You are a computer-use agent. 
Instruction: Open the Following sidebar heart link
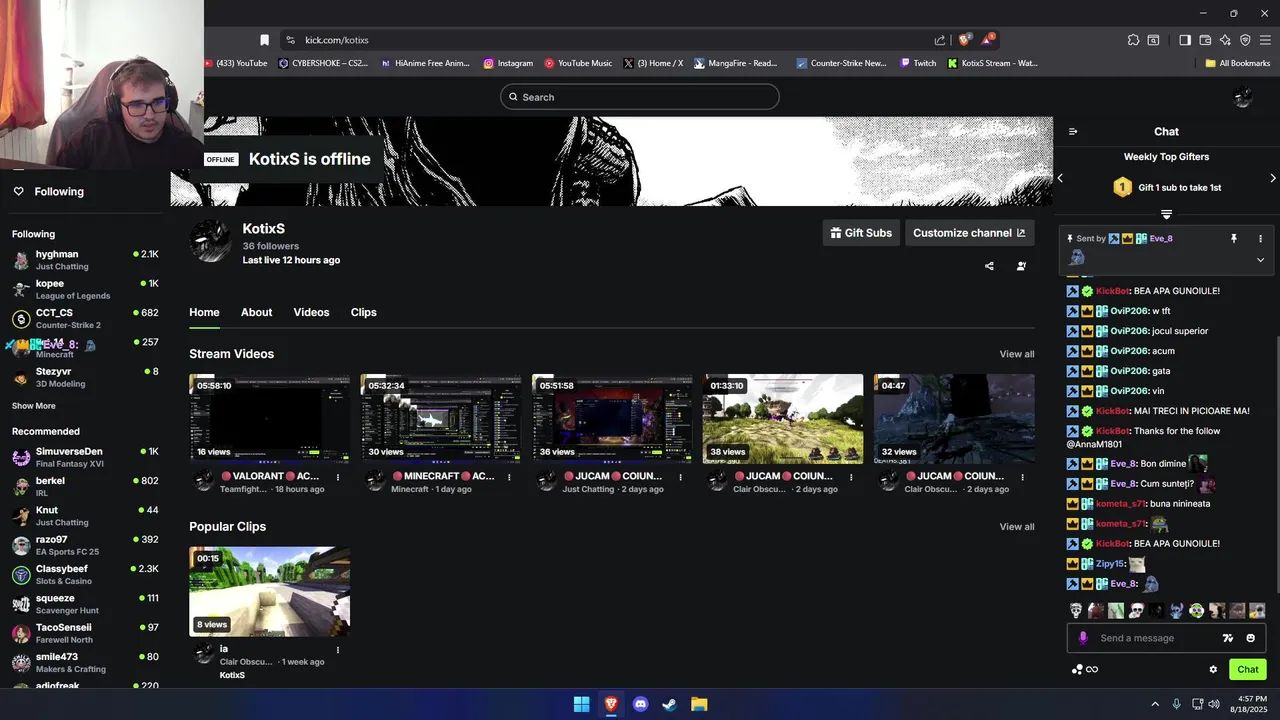click(x=48, y=191)
